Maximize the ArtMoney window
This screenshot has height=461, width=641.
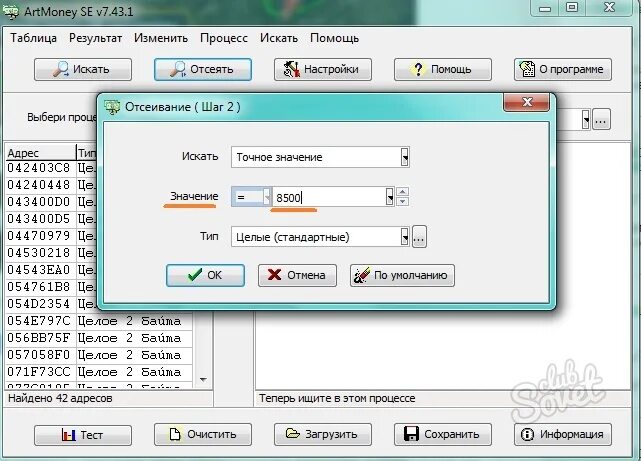(572, 7)
